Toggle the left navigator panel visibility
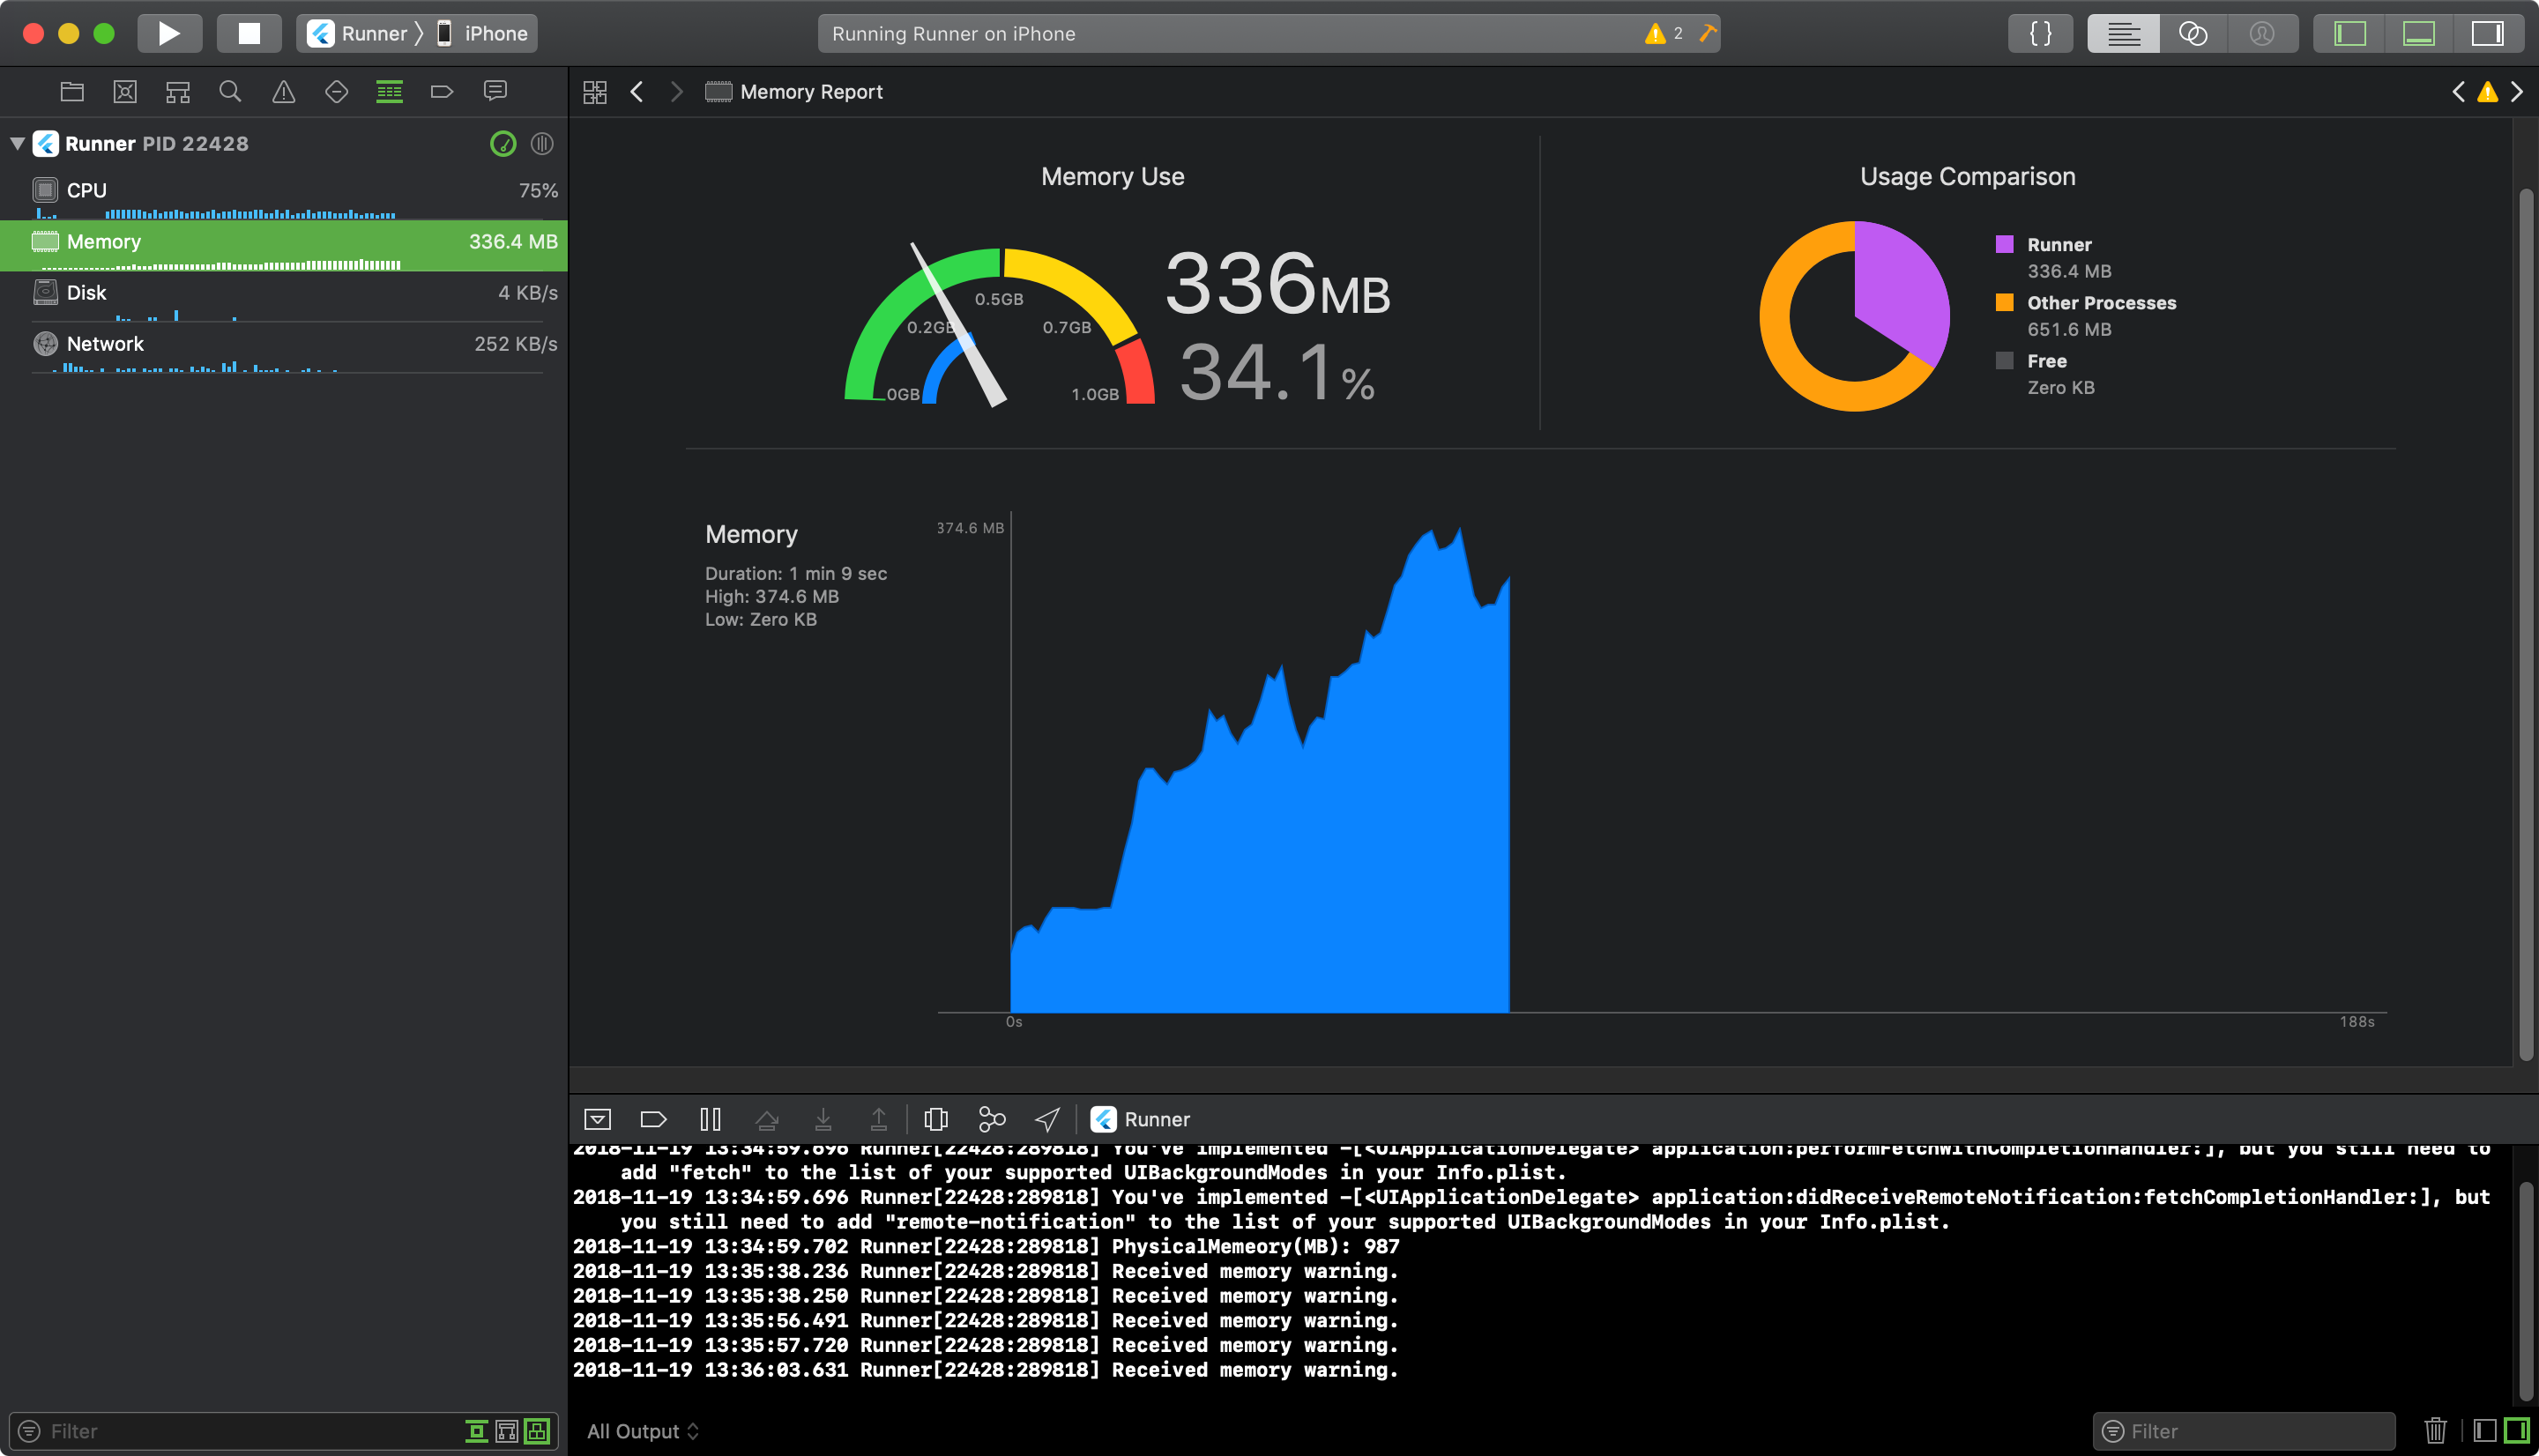Viewport: 2539px width, 1456px height. coord(2349,33)
